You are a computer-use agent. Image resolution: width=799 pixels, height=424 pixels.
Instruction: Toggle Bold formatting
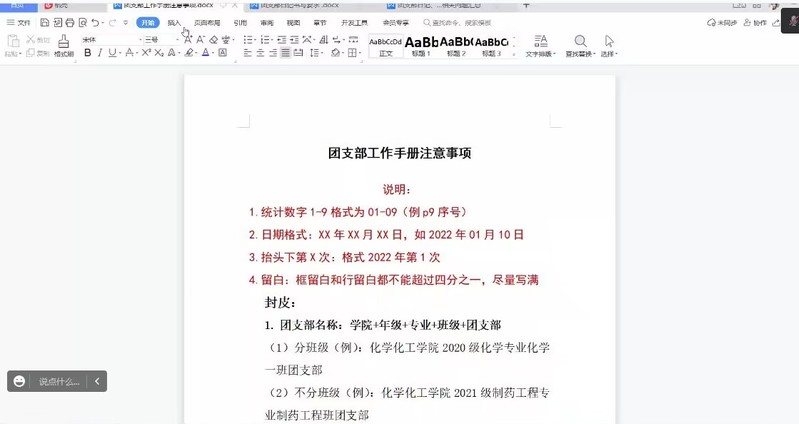87,53
